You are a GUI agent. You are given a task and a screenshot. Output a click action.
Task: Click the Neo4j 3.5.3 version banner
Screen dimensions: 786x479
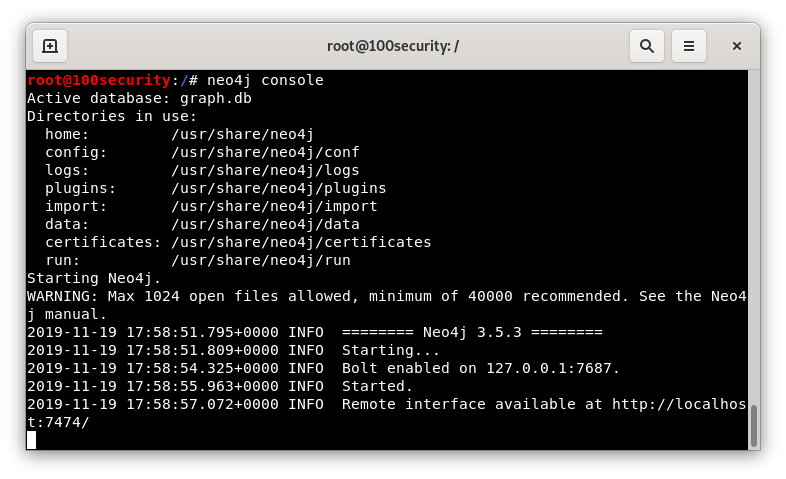click(472, 332)
